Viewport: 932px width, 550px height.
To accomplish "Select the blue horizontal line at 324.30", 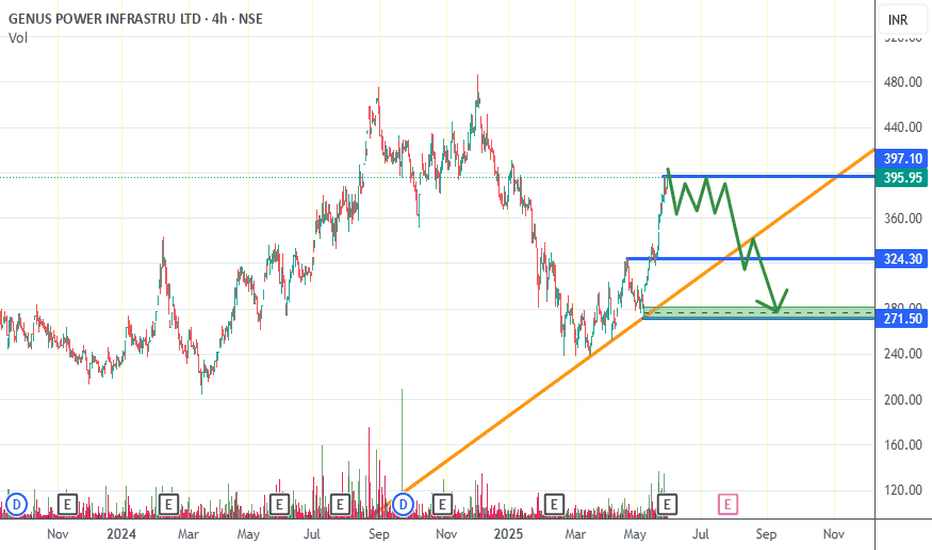I will [750, 259].
